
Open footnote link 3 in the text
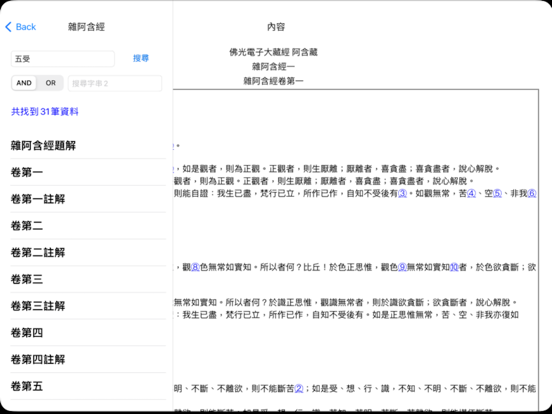click(x=402, y=193)
